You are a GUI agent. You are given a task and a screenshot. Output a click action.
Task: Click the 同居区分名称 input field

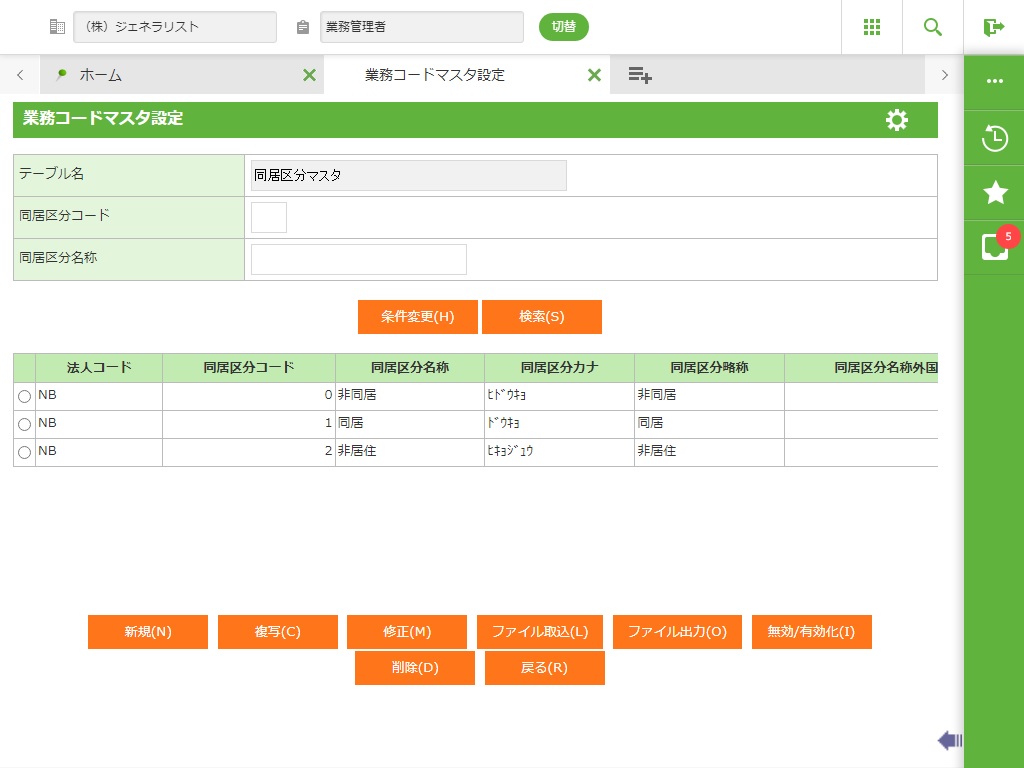pyautogui.click(x=358, y=259)
